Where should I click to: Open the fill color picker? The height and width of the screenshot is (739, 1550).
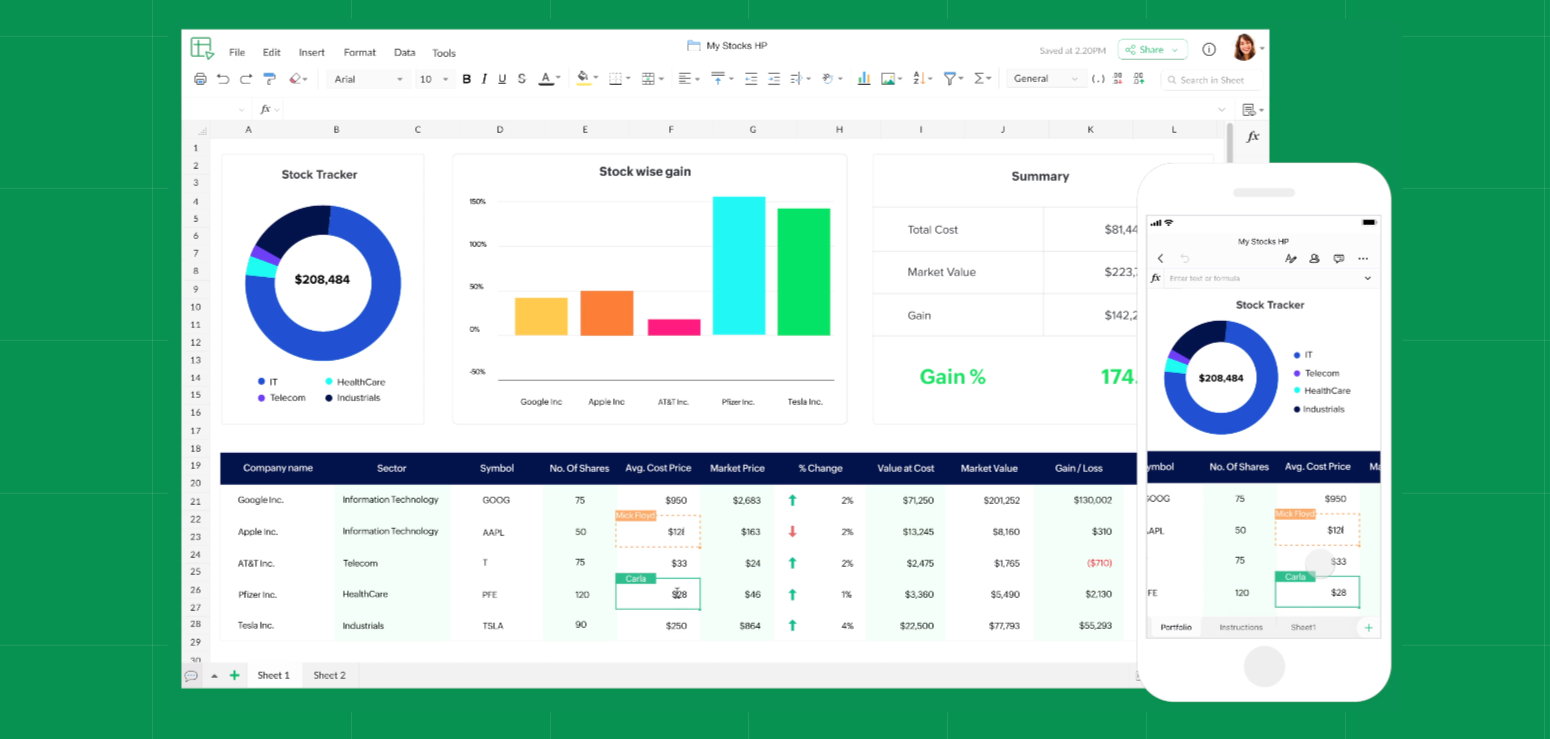click(586, 79)
